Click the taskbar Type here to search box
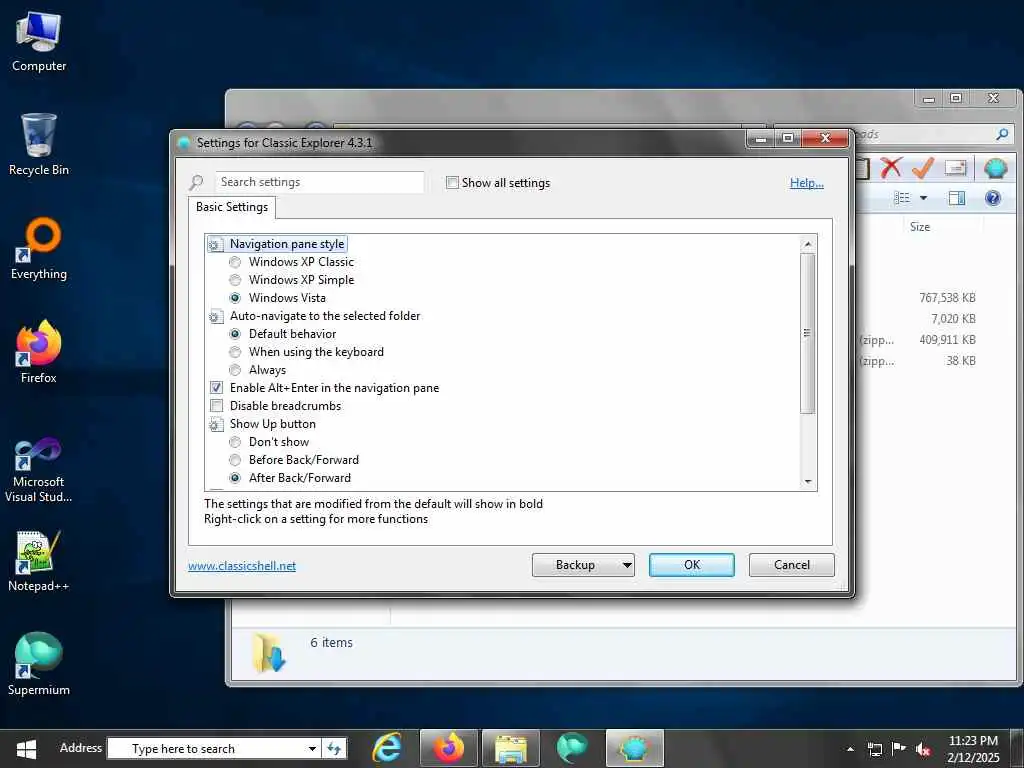Image resolution: width=1024 pixels, height=768 pixels. tap(206, 748)
